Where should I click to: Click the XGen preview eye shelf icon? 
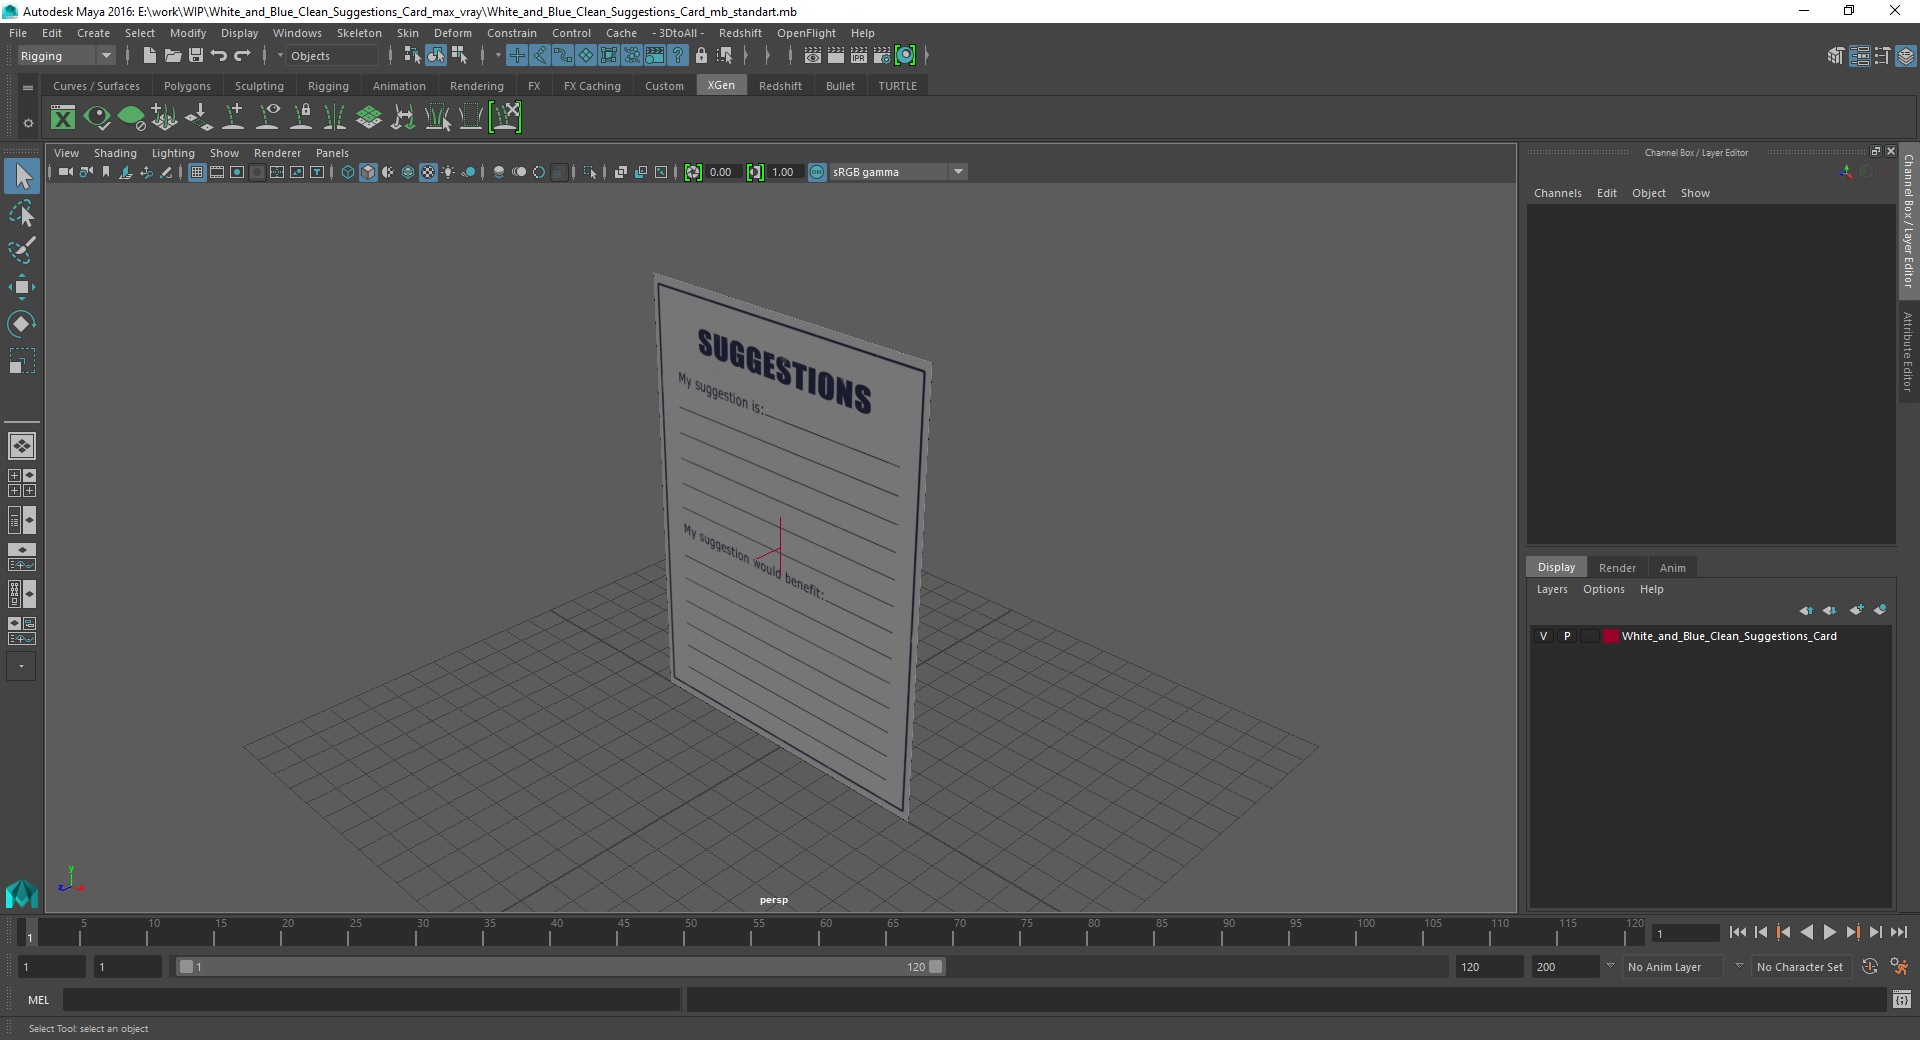(97, 118)
